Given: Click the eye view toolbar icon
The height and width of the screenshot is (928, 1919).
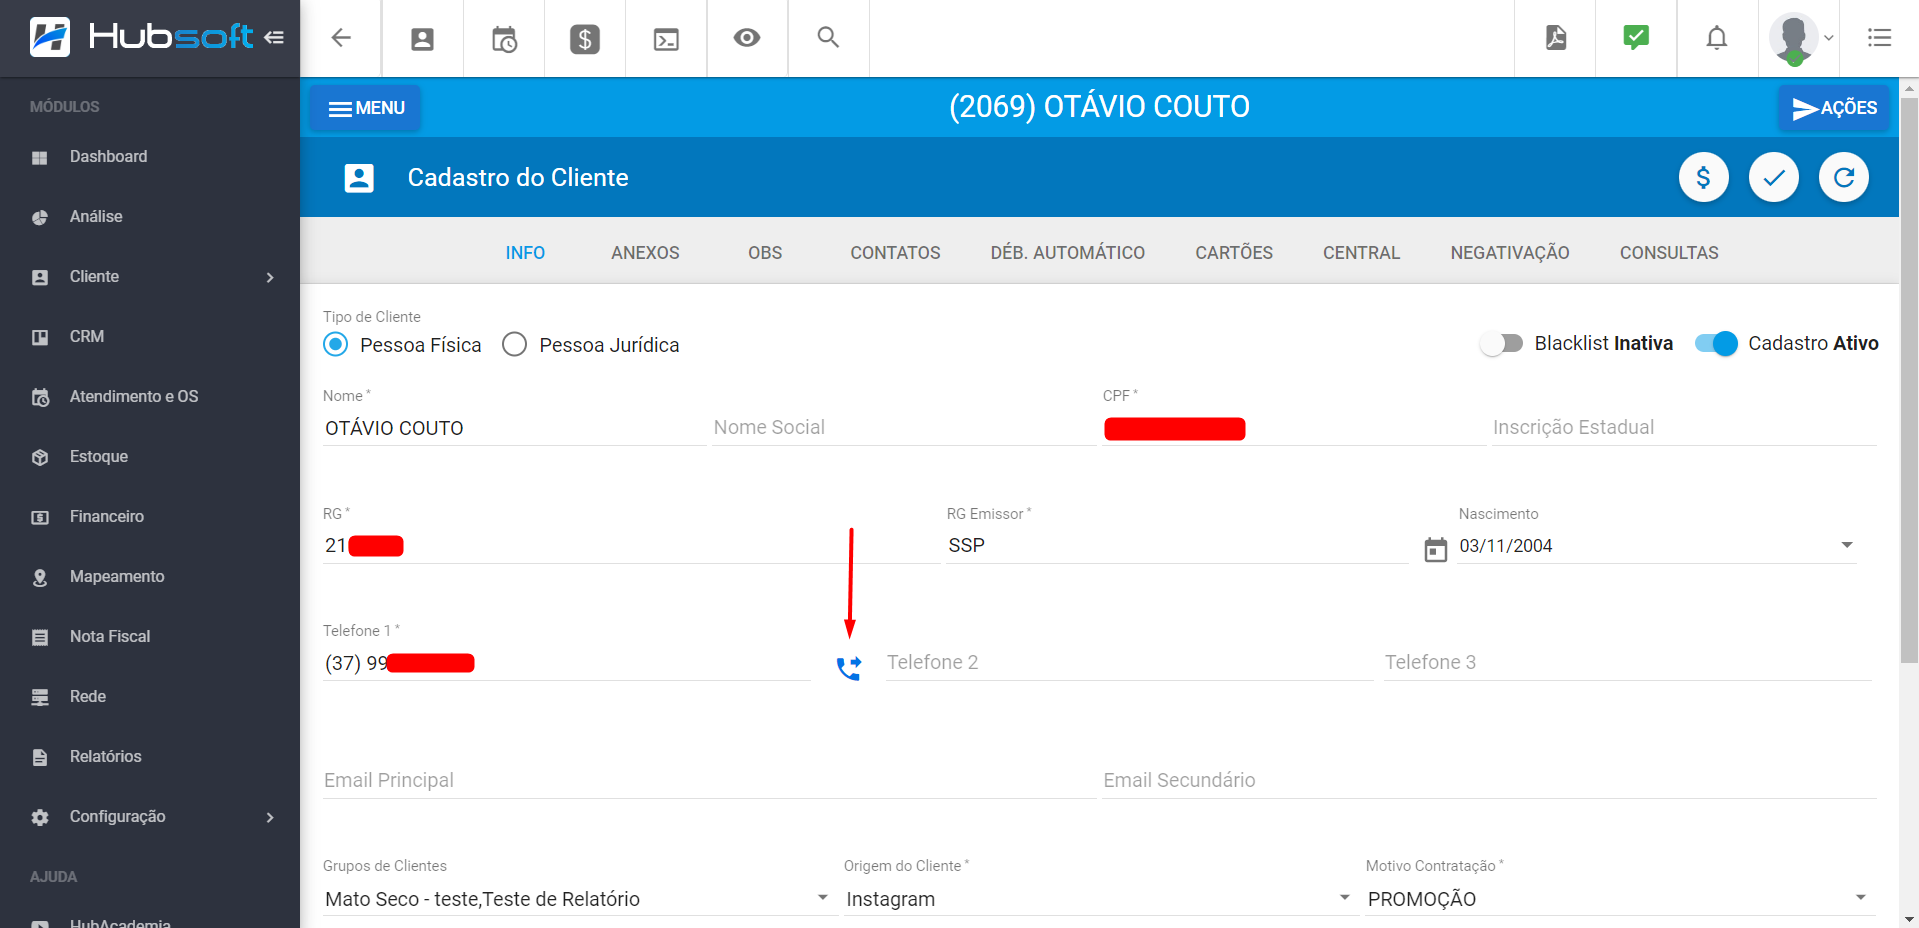Looking at the screenshot, I should [x=747, y=38].
